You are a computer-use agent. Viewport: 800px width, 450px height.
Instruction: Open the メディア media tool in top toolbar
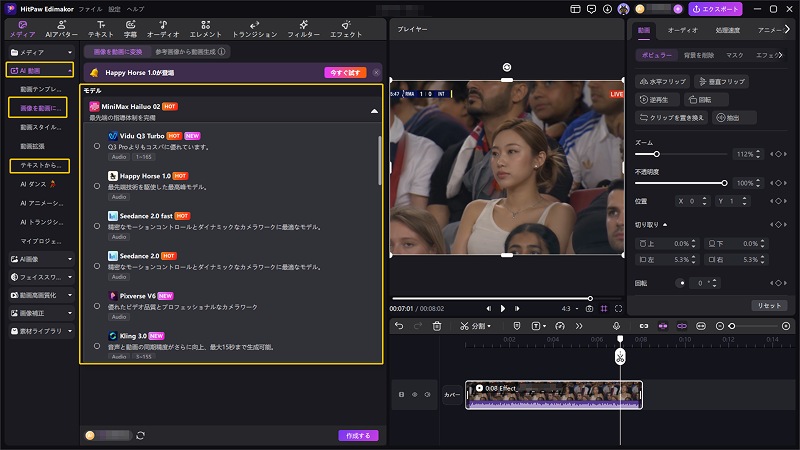click(22, 29)
